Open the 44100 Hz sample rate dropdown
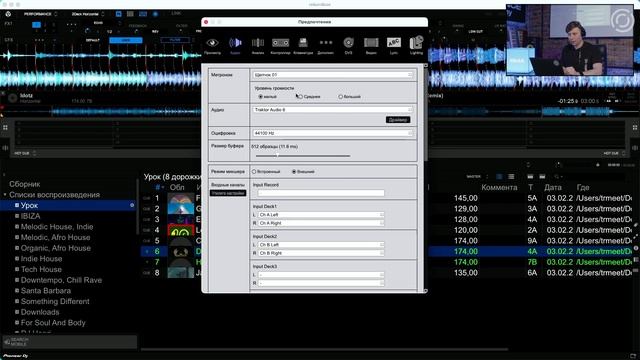640x360 pixels. point(332,133)
